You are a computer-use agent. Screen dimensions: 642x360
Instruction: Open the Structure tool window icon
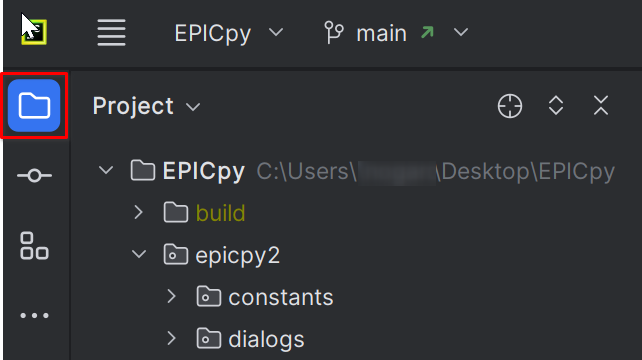(x=34, y=246)
